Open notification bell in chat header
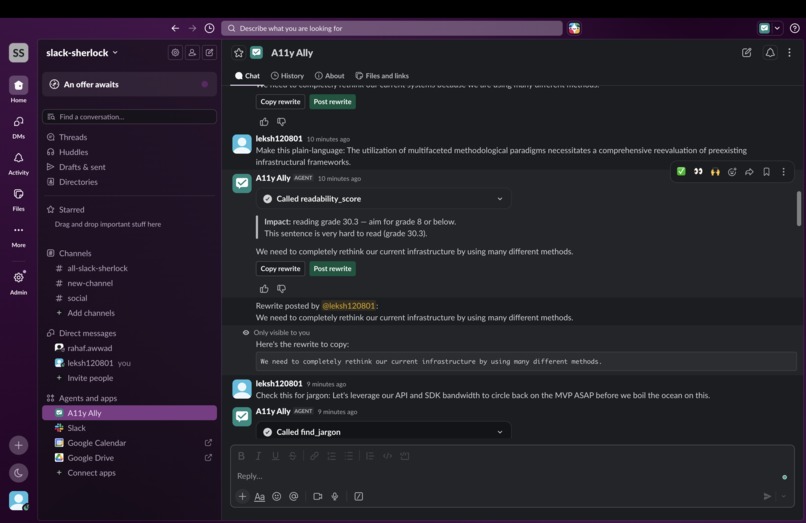The height and width of the screenshot is (523, 806). tap(770, 52)
